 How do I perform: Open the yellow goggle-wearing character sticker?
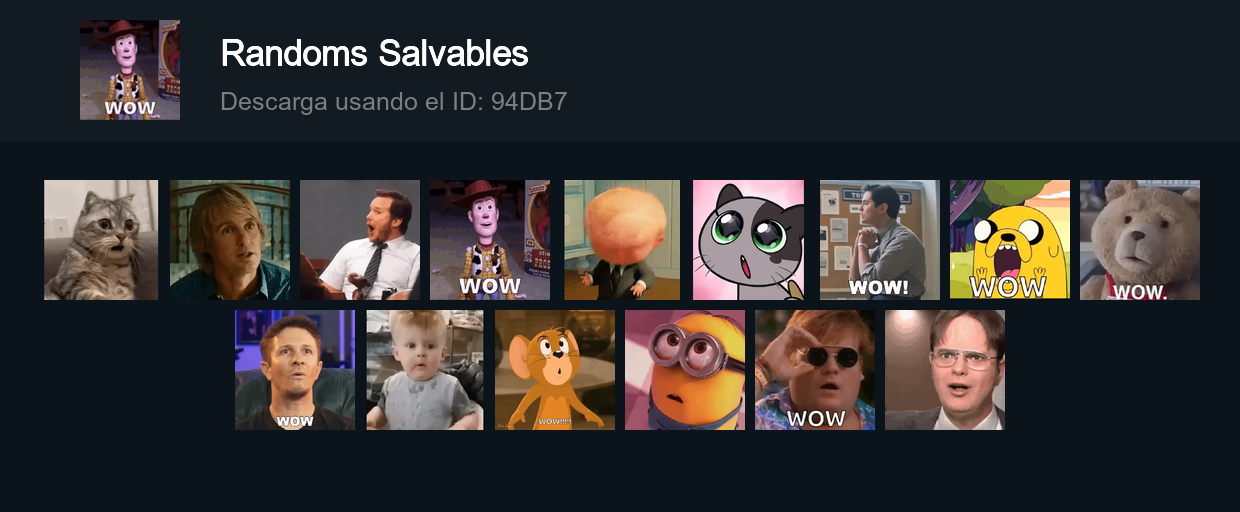point(685,370)
